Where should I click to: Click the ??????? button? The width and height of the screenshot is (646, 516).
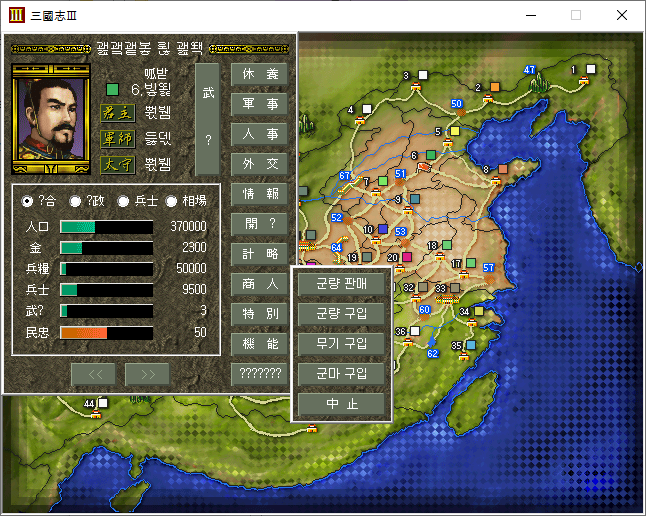coord(260,374)
